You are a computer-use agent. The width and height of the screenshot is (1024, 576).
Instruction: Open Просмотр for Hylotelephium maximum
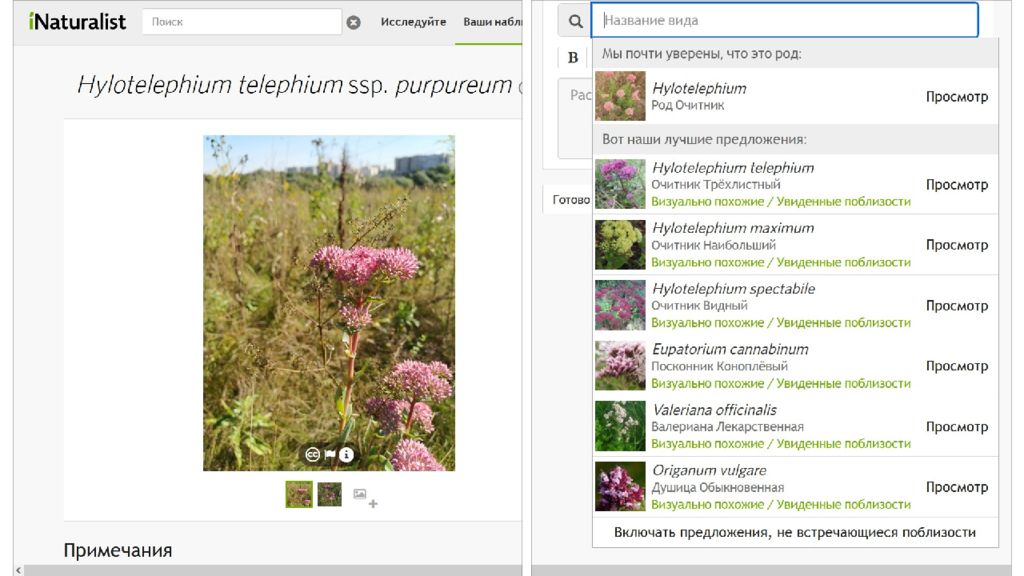(x=957, y=245)
